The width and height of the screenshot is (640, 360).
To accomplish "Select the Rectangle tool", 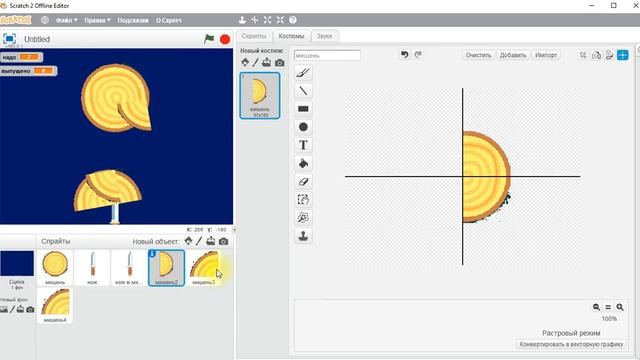I will [303, 109].
